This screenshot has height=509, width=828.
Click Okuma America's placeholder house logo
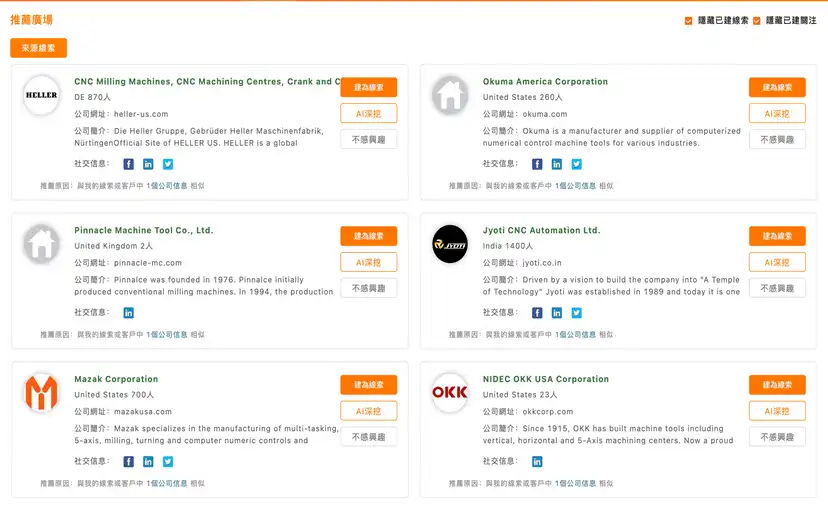(450, 95)
